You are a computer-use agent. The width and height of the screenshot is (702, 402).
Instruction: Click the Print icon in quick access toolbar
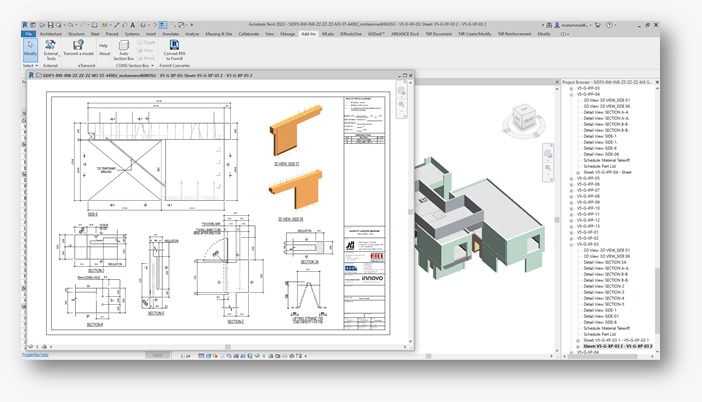95,25
